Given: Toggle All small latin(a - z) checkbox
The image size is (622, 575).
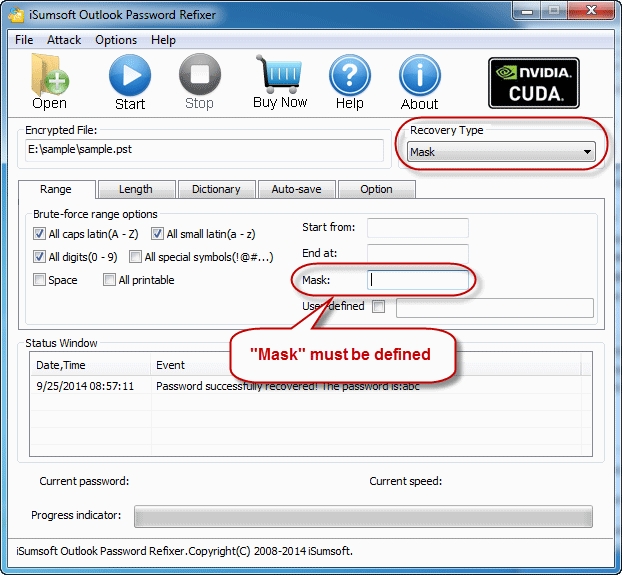Looking at the screenshot, I should [x=157, y=234].
